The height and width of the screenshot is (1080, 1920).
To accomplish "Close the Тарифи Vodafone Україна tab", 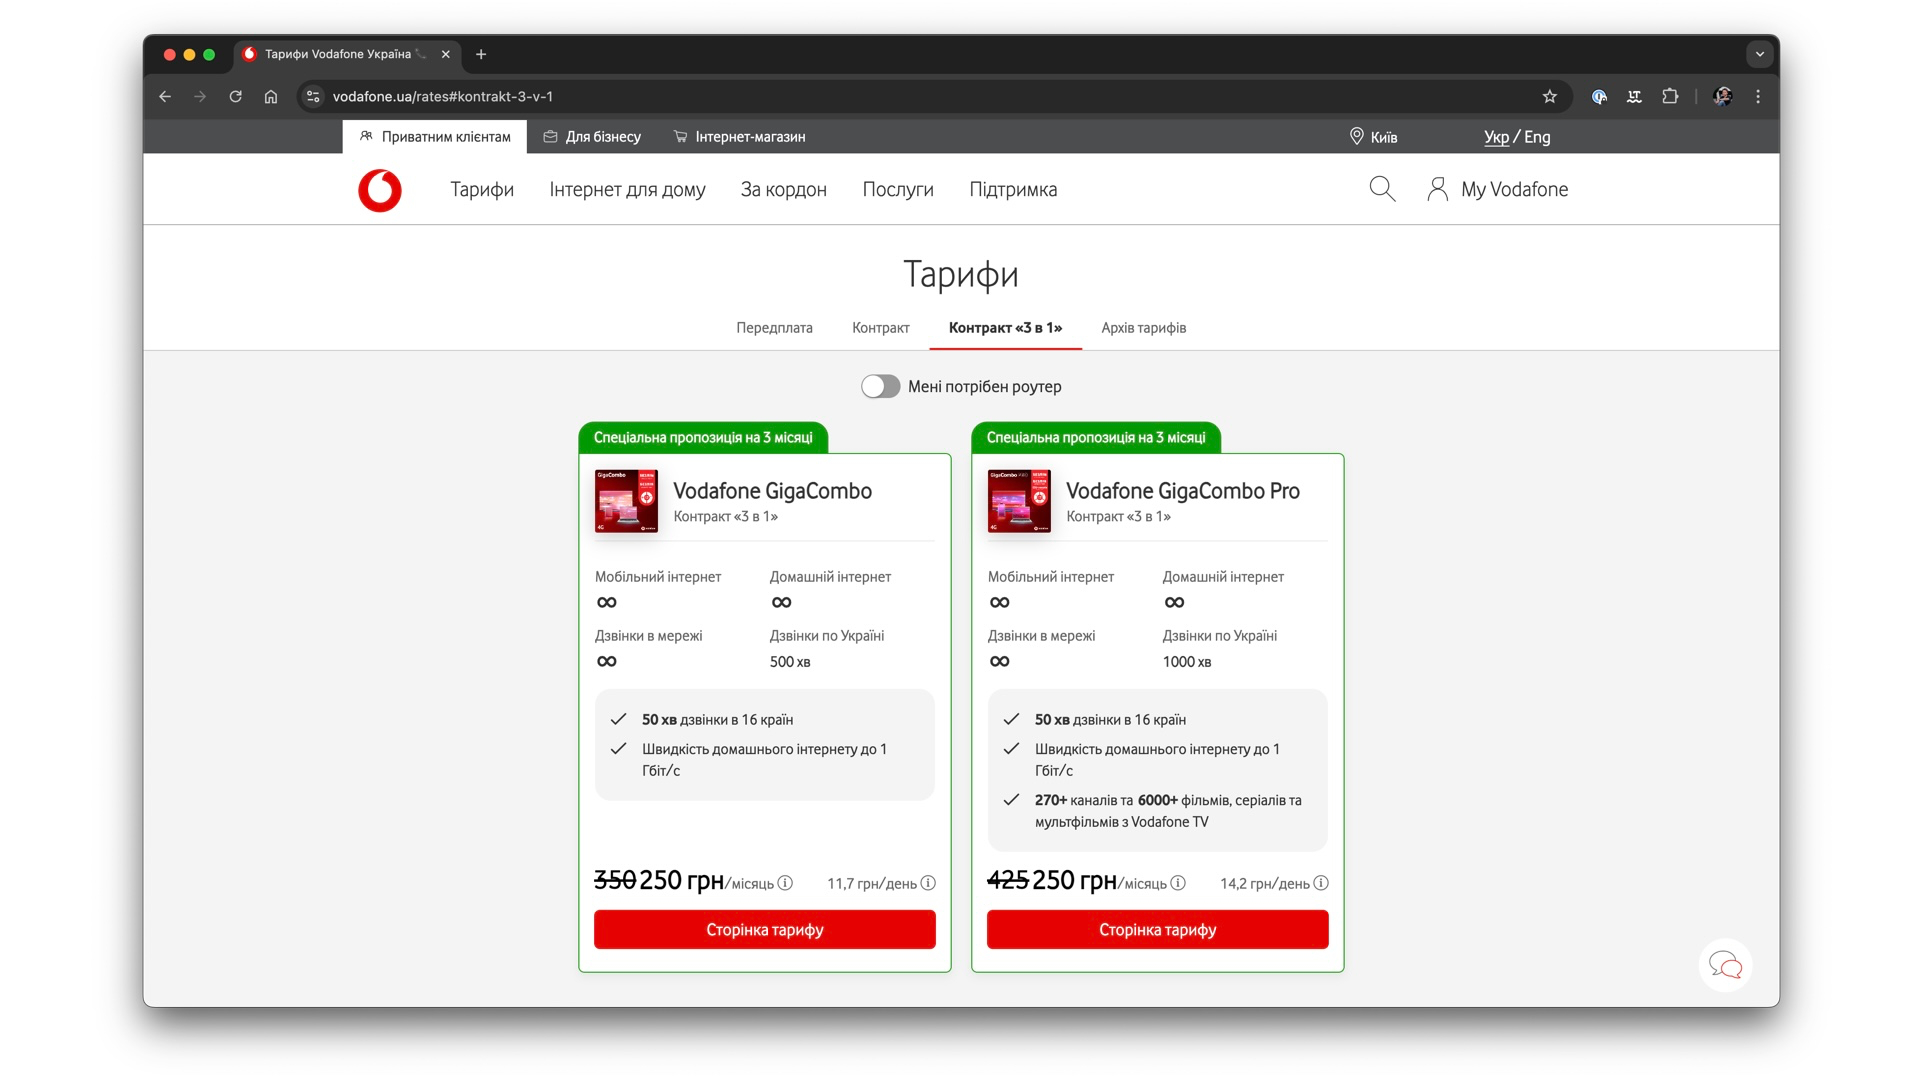I will click(x=446, y=54).
